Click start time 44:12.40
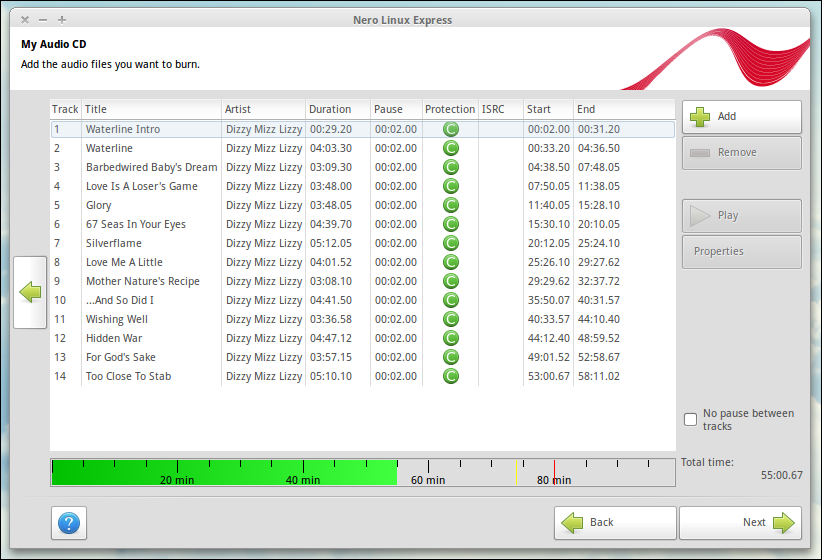Screen dimensions: 822x560 click(548, 338)
